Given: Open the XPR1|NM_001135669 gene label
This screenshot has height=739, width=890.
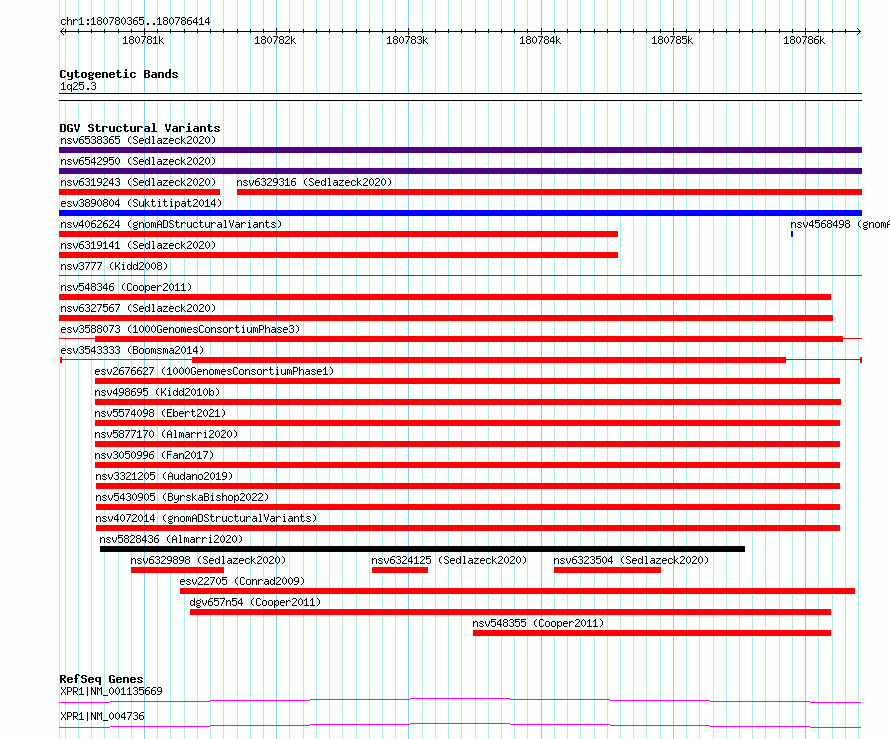Looking at the screenshot, I should click(x=111, y=691).
